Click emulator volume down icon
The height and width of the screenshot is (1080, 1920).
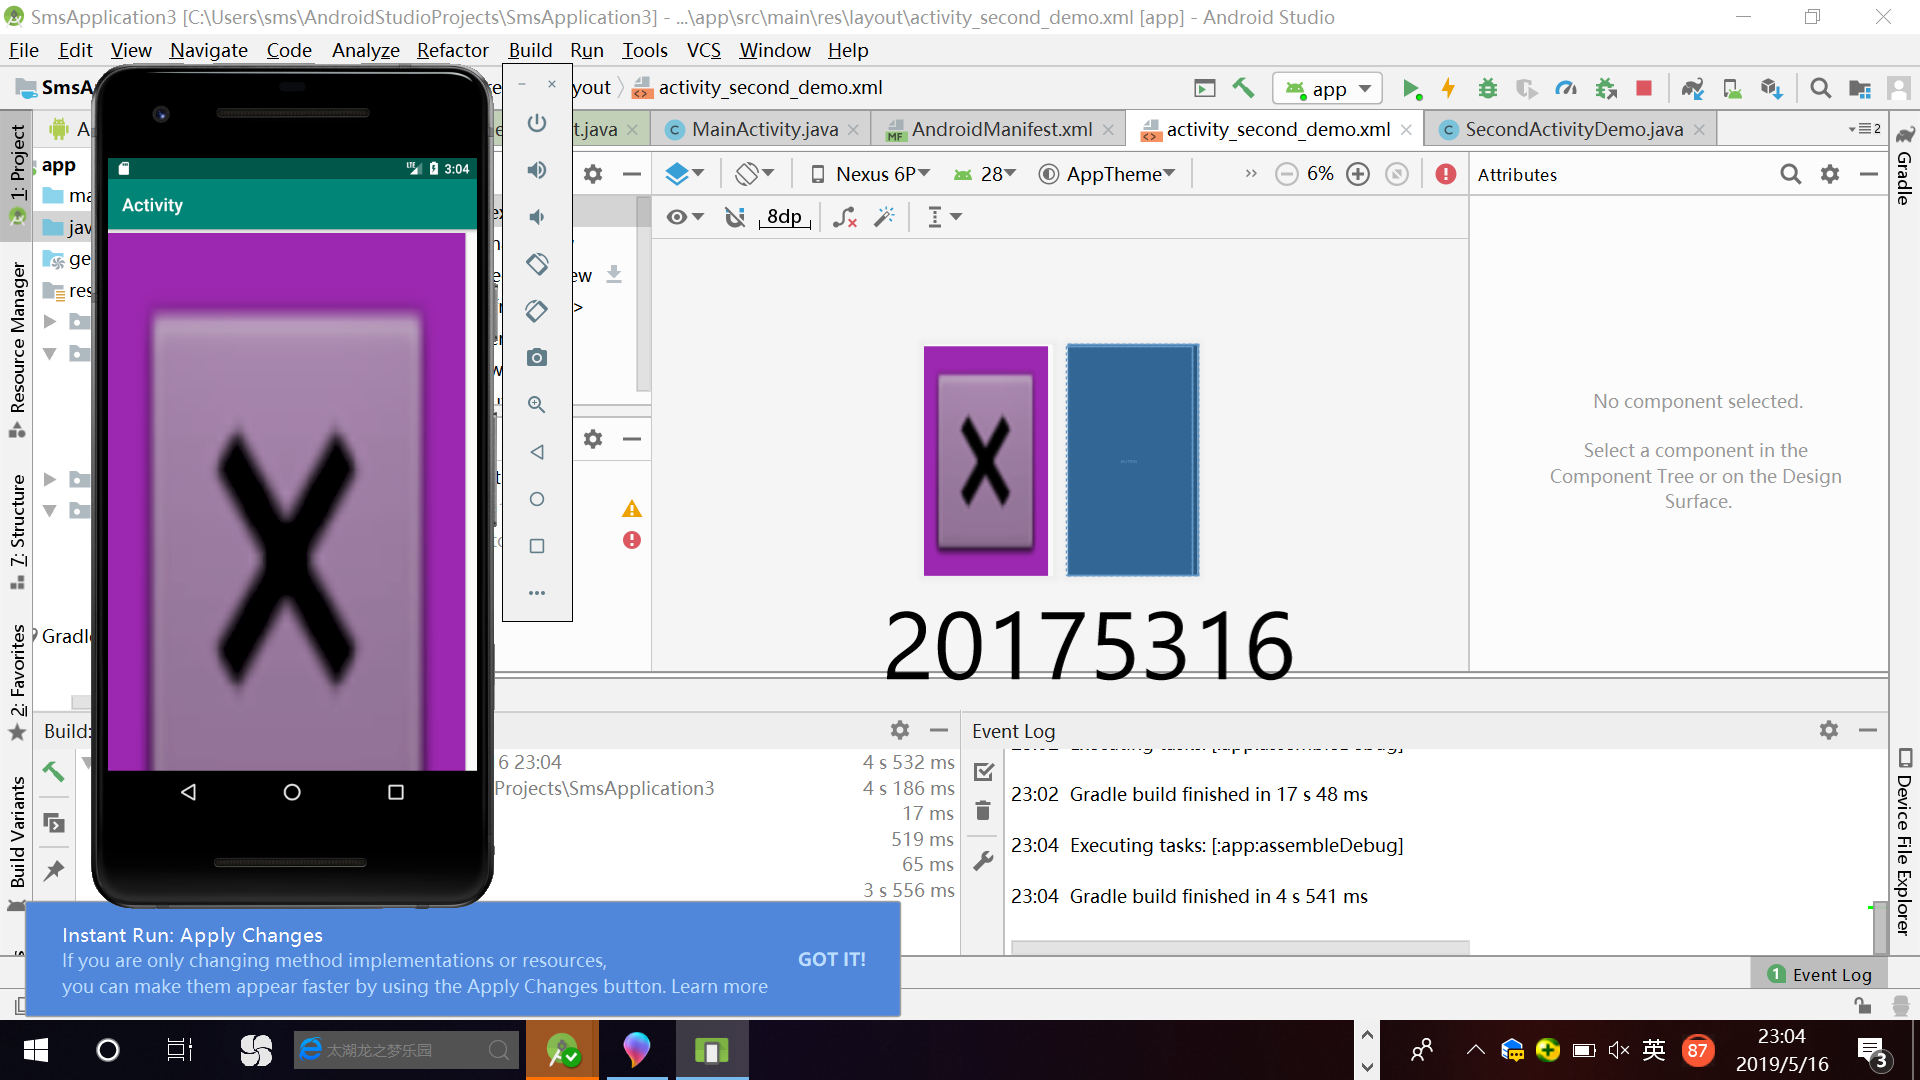pyautogui.click(x=537, y=217)
